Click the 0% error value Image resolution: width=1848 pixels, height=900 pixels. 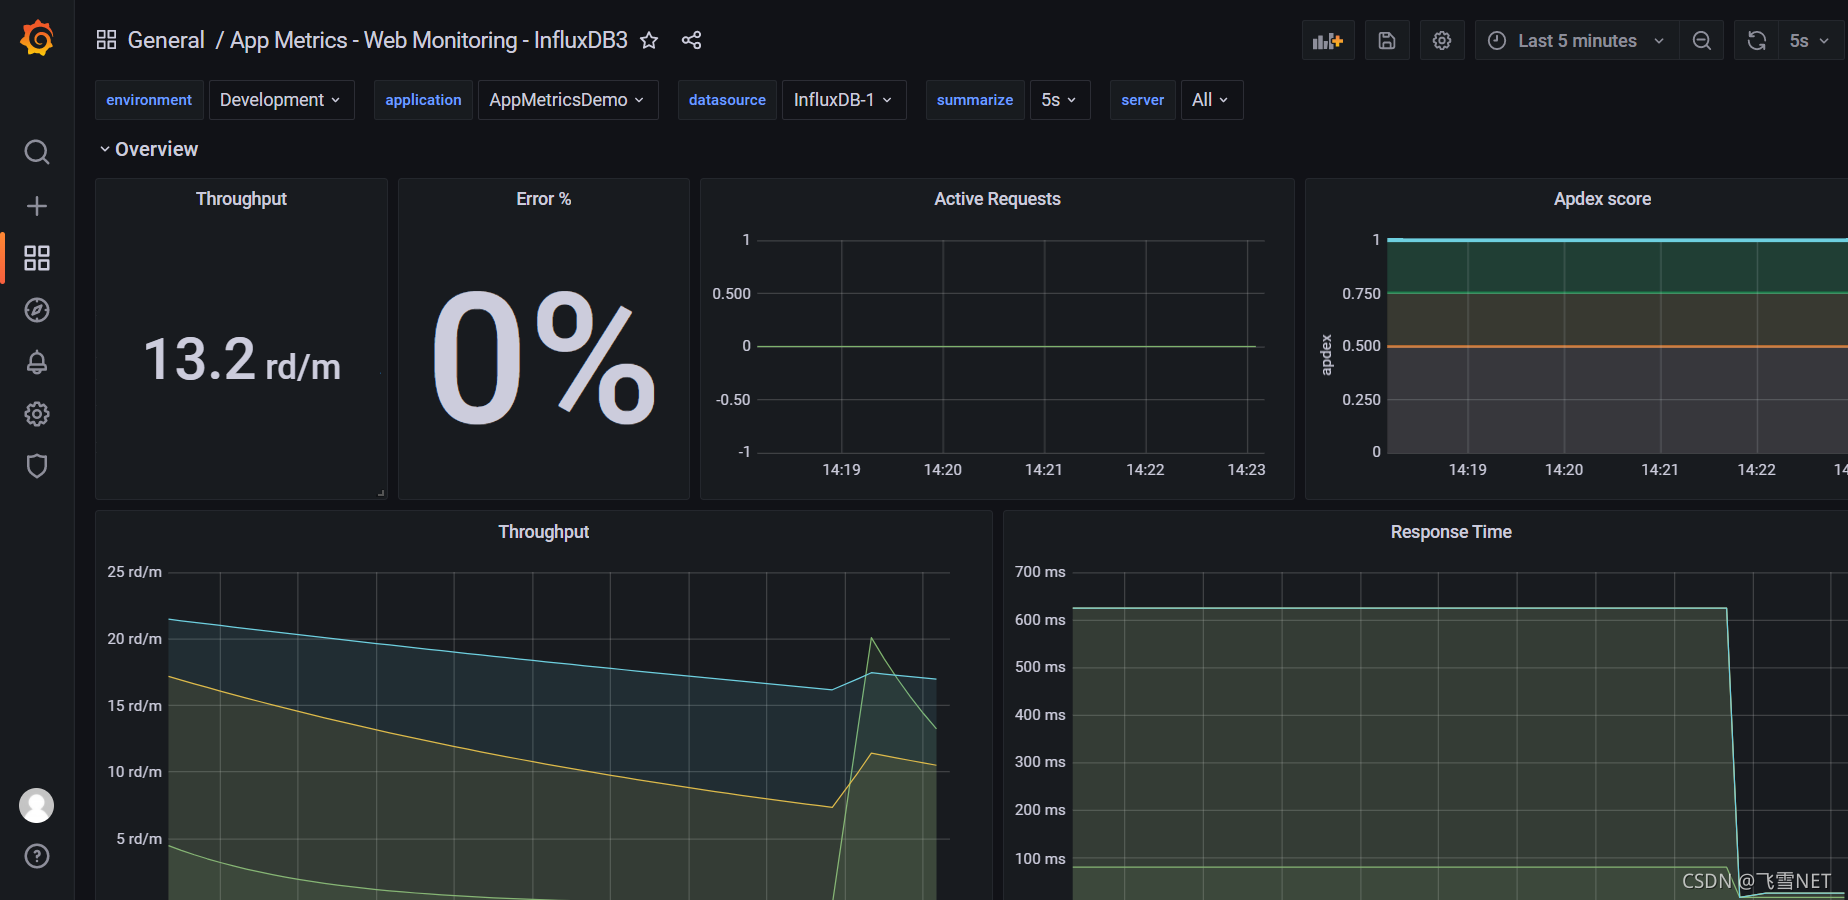pyautogui.click(x=544, y=357)
